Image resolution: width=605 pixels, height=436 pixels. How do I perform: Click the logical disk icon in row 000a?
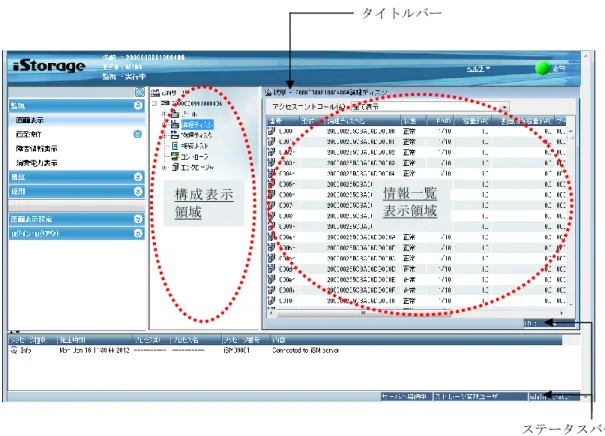272,237
